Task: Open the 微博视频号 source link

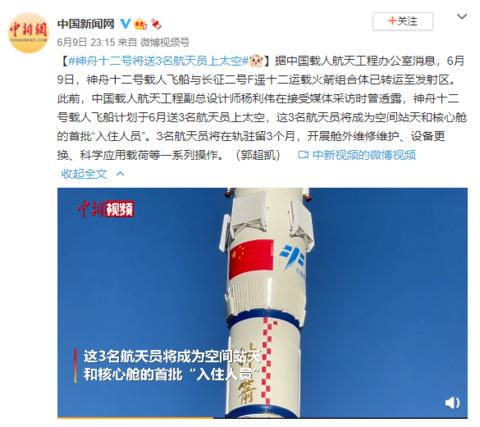Action: point(164,42)
